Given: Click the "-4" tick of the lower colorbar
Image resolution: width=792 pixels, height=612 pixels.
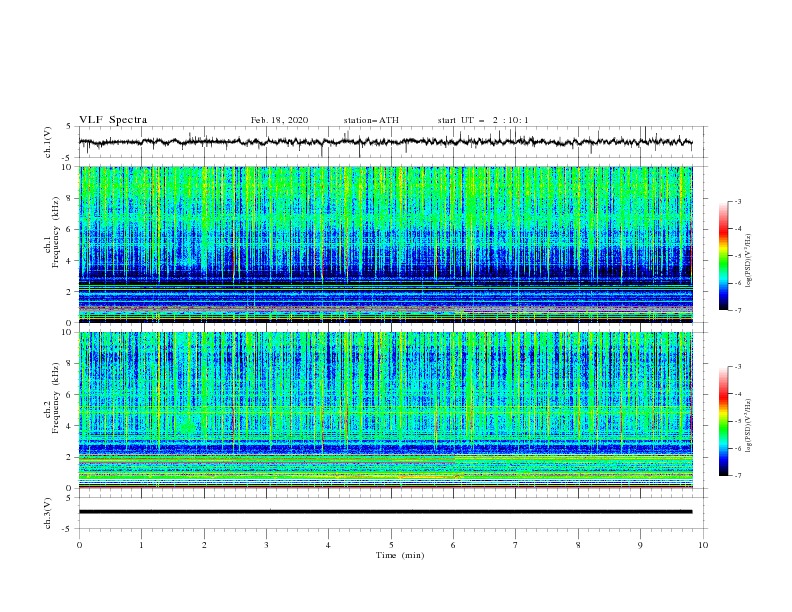Looking at the screenshot, I should (737, 394).
